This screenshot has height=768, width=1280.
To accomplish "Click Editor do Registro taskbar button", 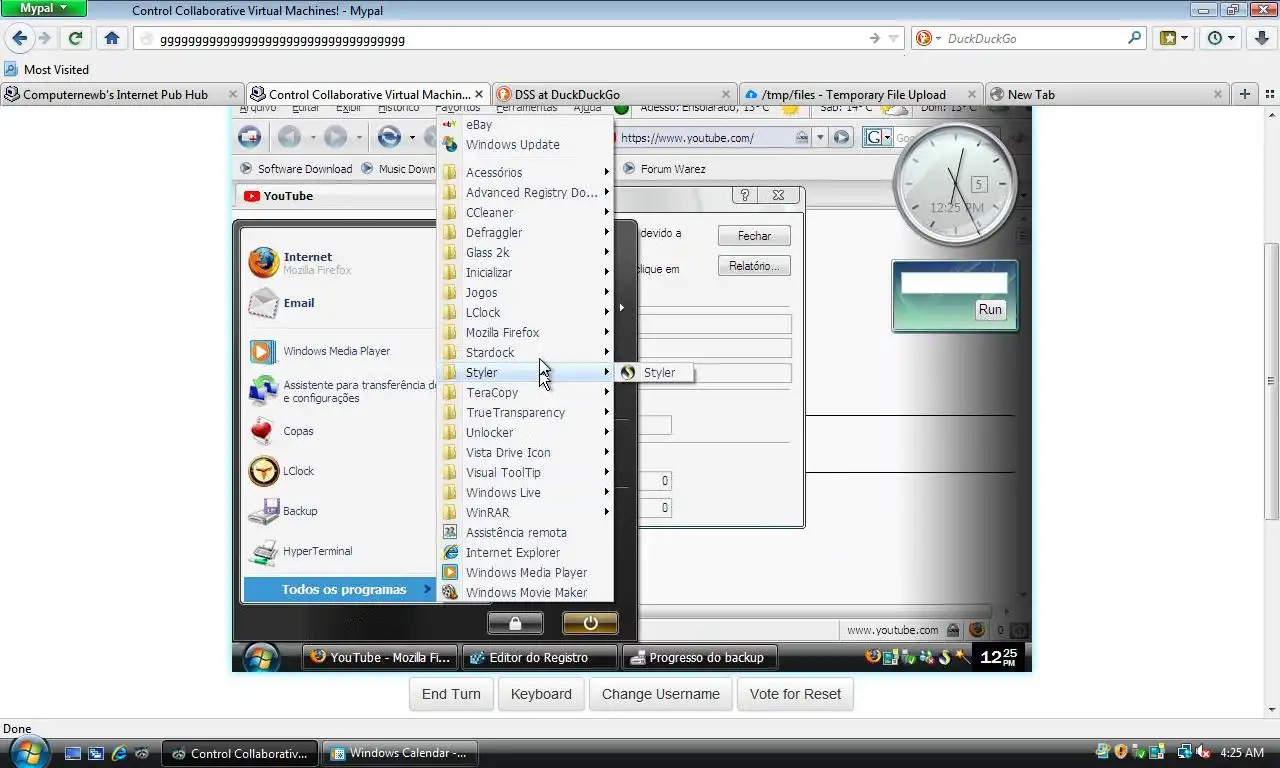I will [540, 657].
